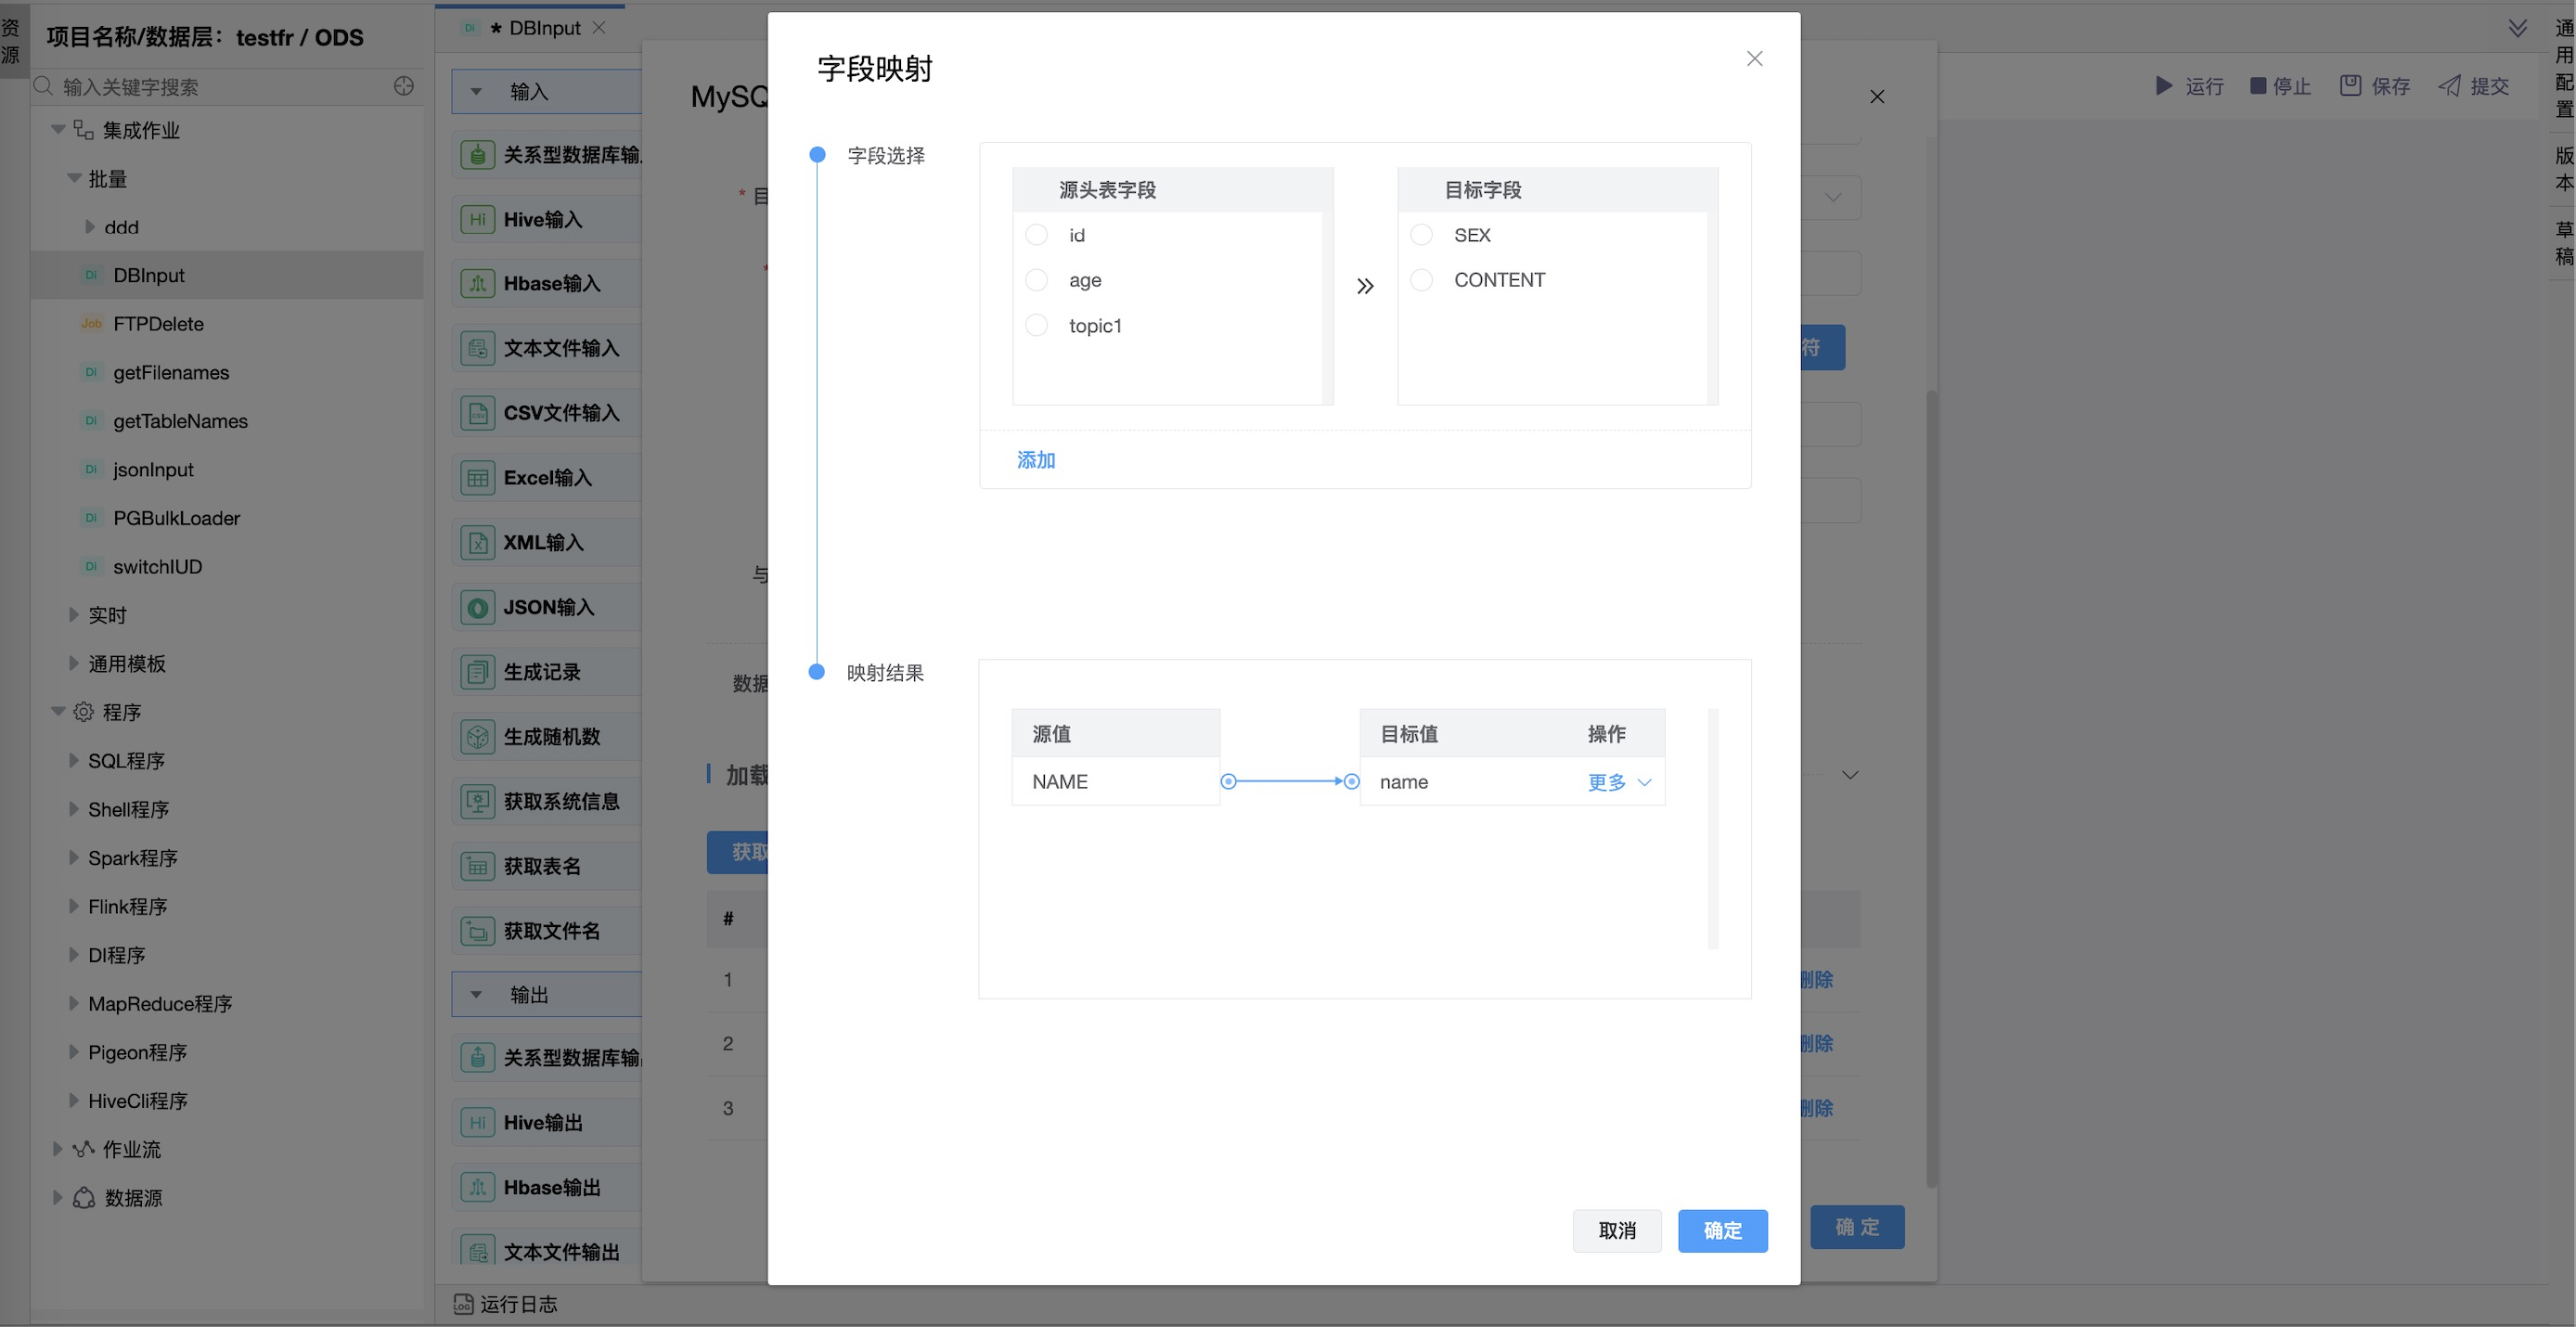The image size is (2576, 1327).
Task: Click the Hive输入 component icon
Action: (x=477, y=219)
